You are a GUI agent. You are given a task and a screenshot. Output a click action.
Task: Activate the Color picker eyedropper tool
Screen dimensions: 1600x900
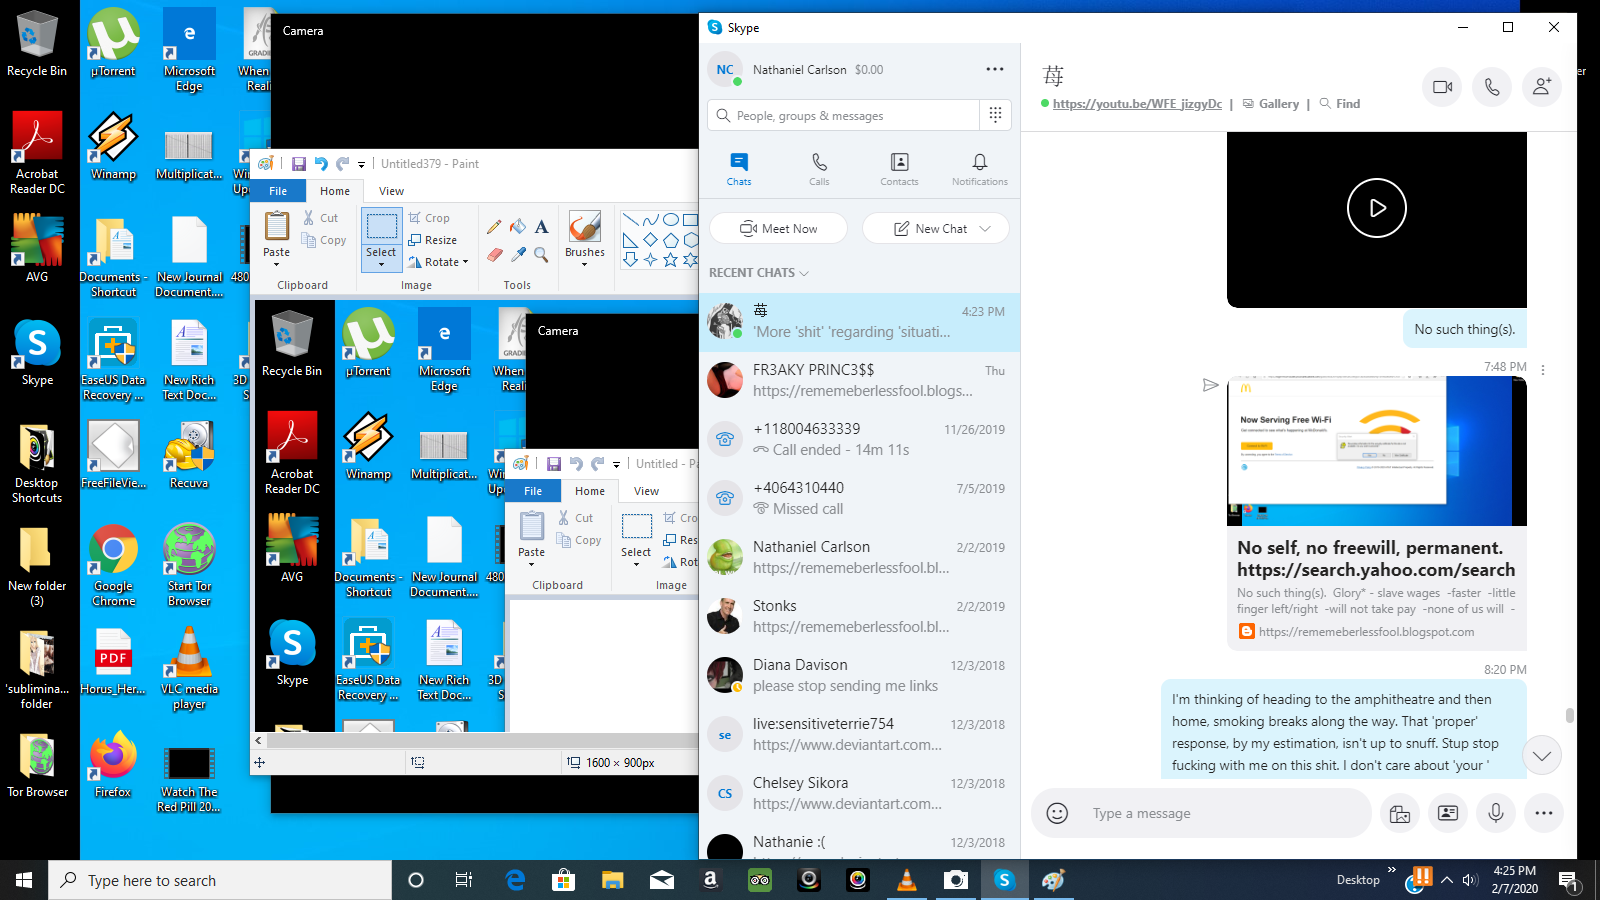[517, 255]
